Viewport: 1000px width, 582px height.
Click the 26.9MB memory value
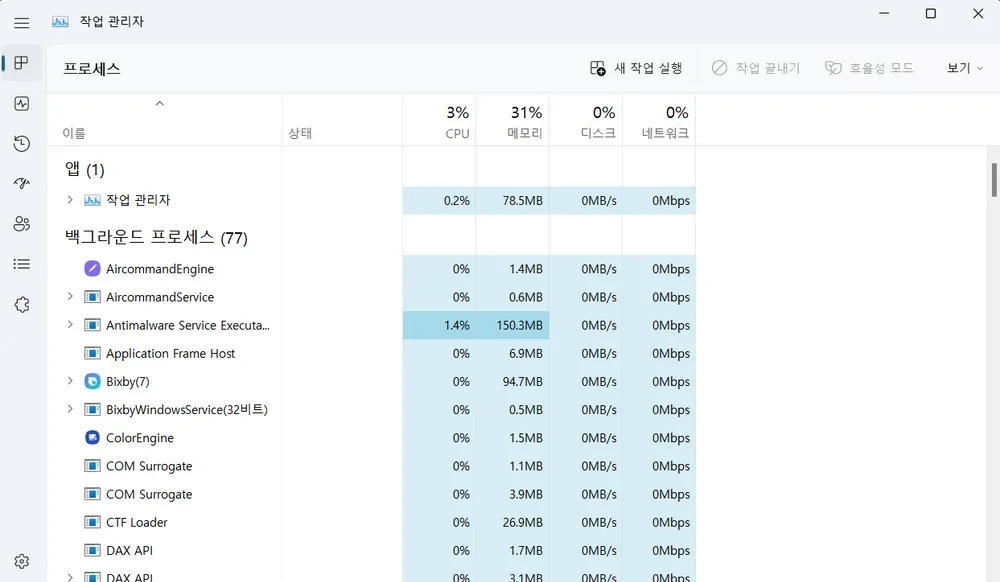point(523,522)
